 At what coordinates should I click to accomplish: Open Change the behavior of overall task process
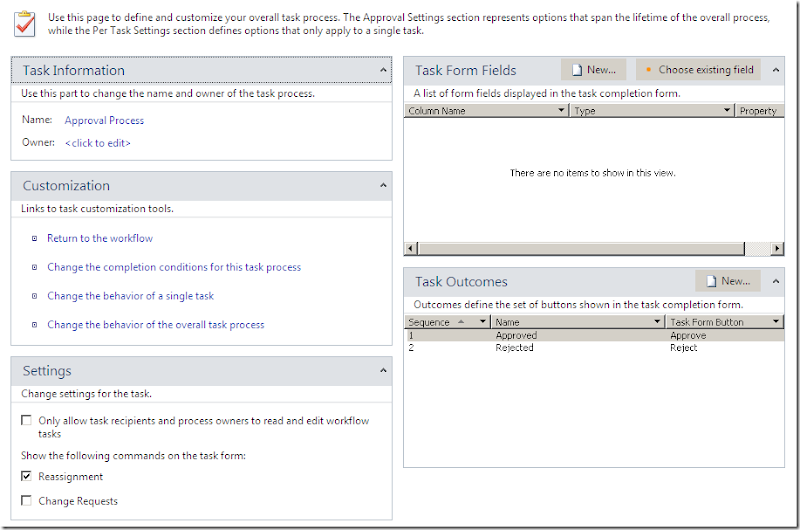pyautogui.click(x=156, y=325)
